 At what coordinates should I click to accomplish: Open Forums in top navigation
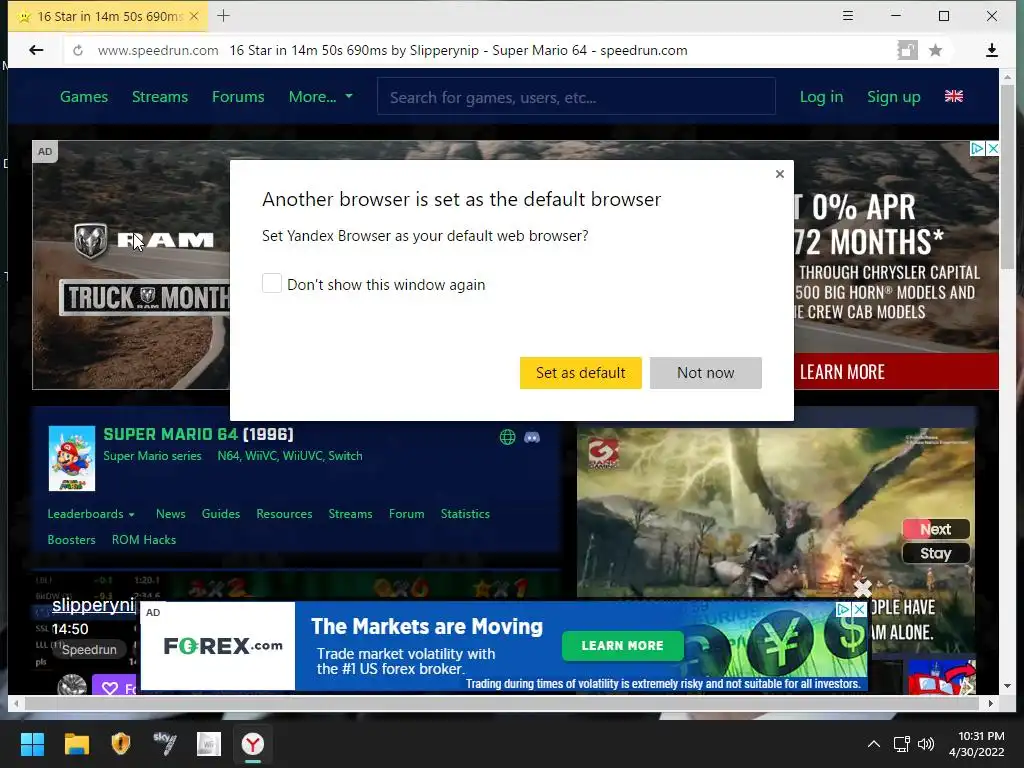coord(238,97)
